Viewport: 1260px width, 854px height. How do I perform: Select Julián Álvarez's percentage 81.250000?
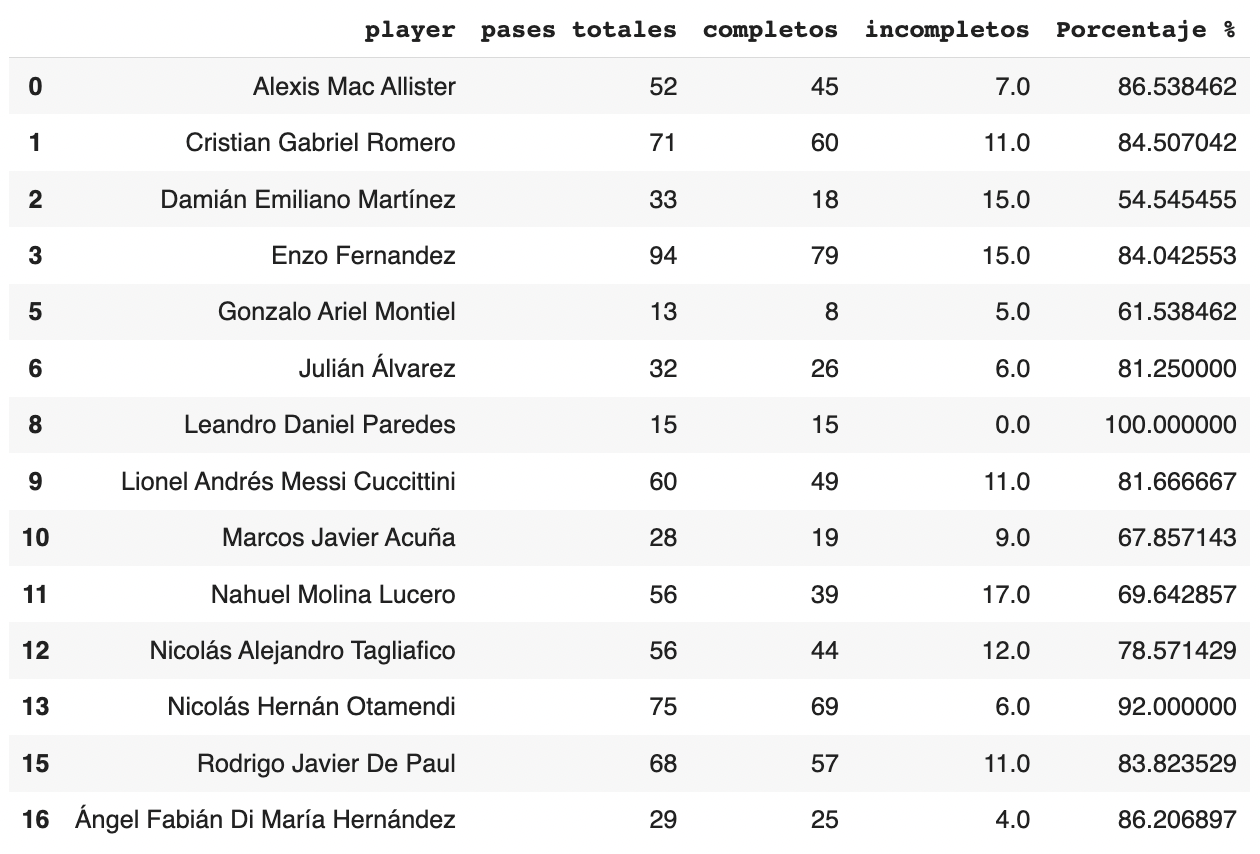point(1177,369)
